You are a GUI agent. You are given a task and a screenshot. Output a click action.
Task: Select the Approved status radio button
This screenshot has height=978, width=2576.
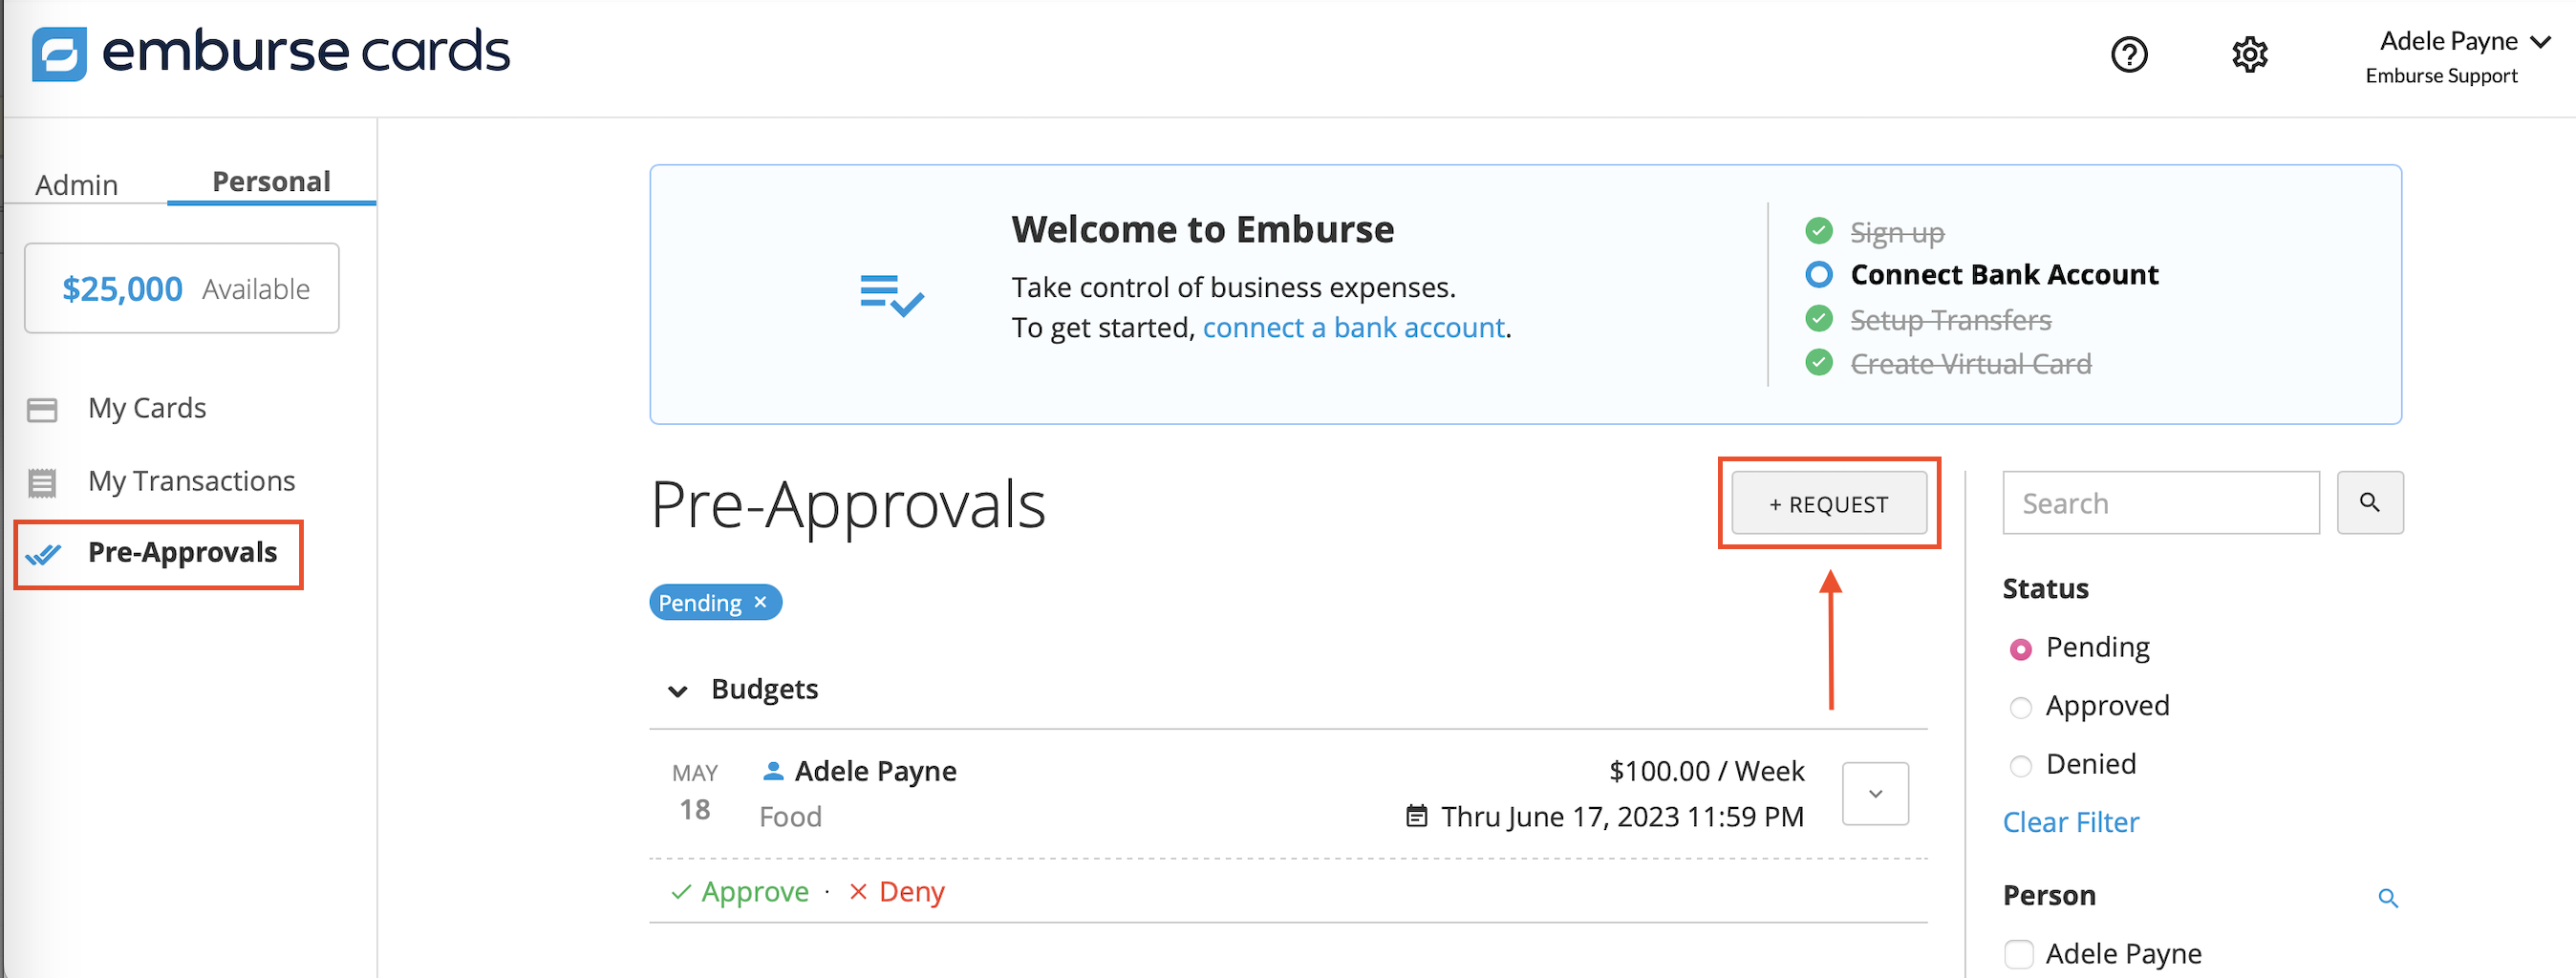click(2020, 707)
